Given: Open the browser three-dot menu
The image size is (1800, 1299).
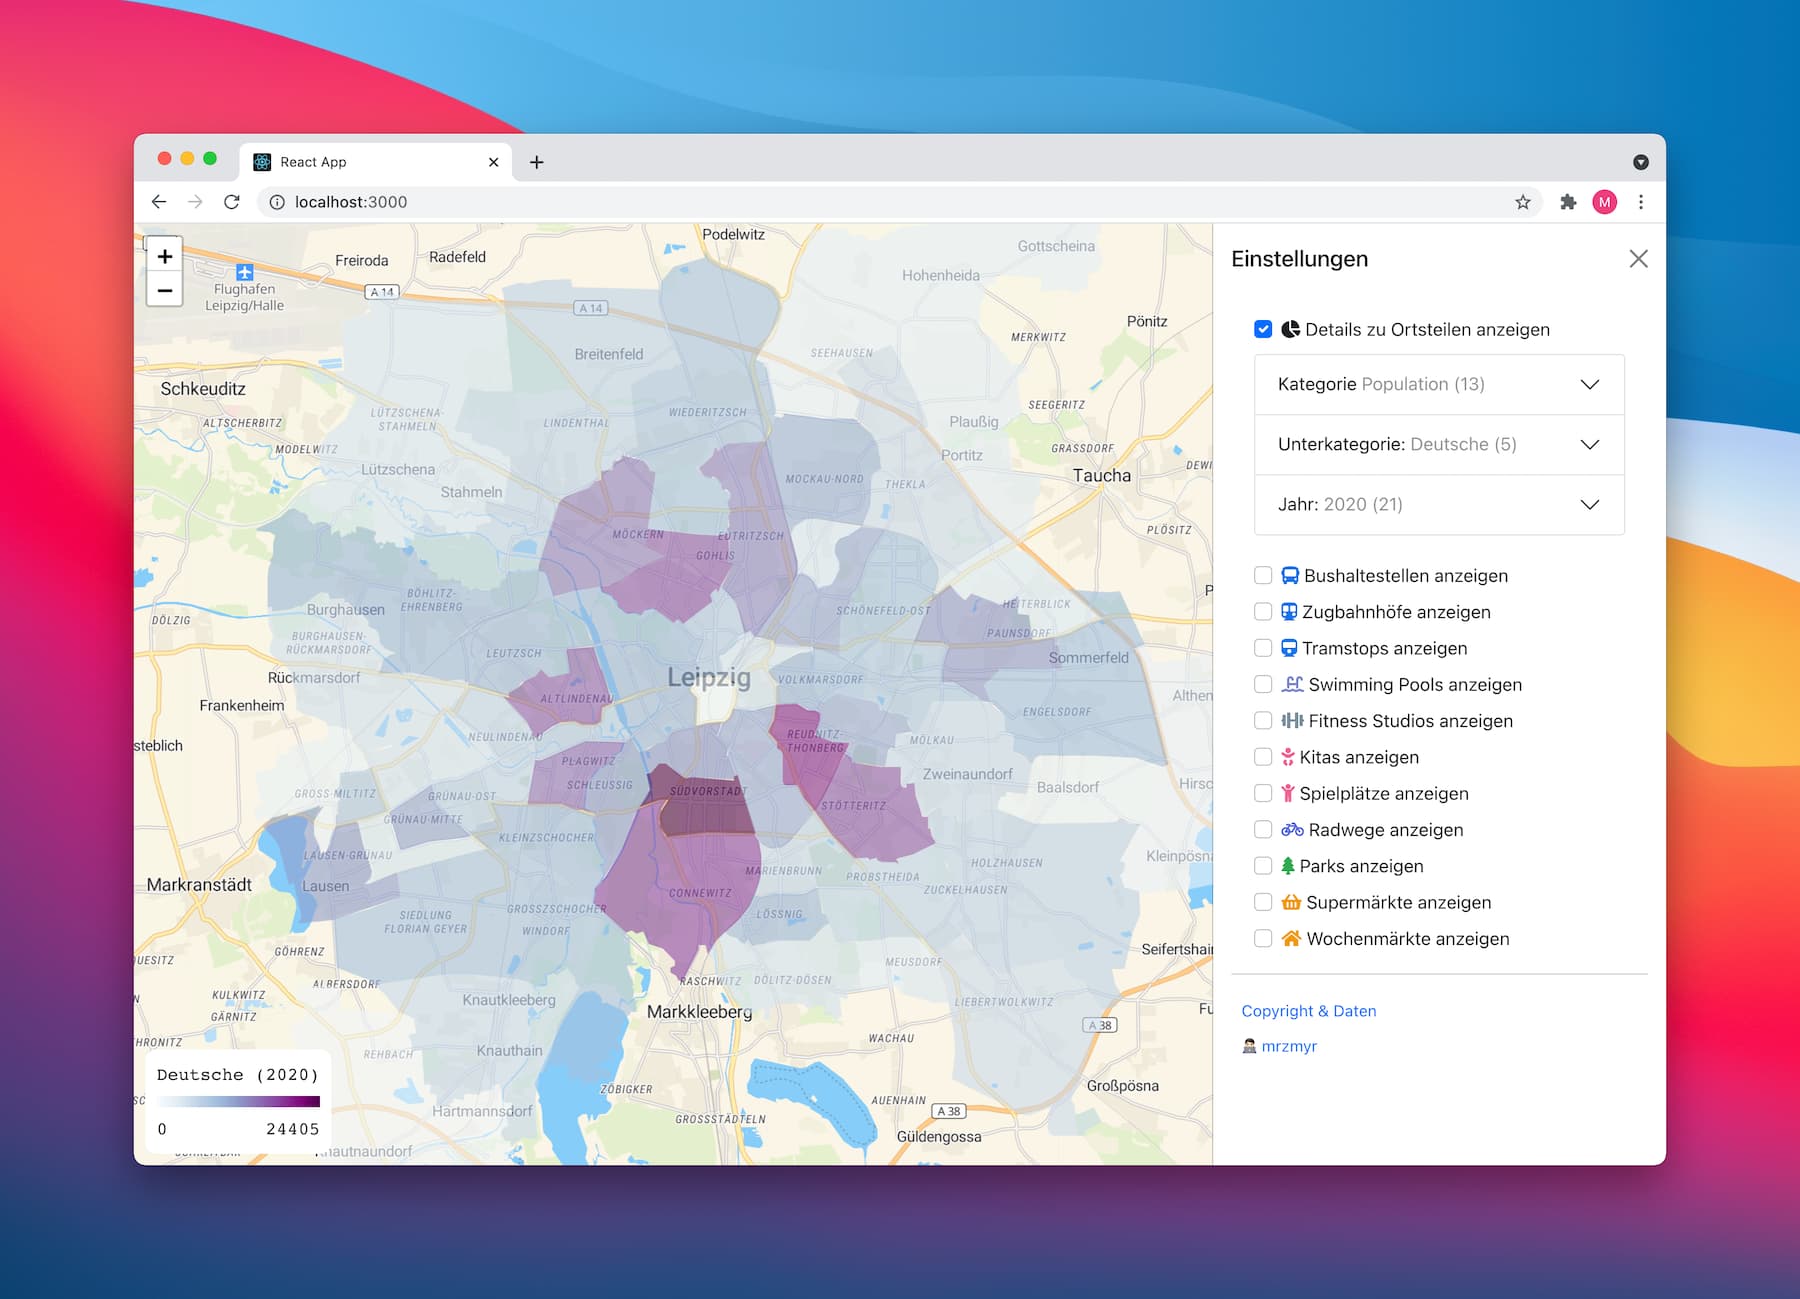Looking at the screenshot, I should [x=1640, y=201].
